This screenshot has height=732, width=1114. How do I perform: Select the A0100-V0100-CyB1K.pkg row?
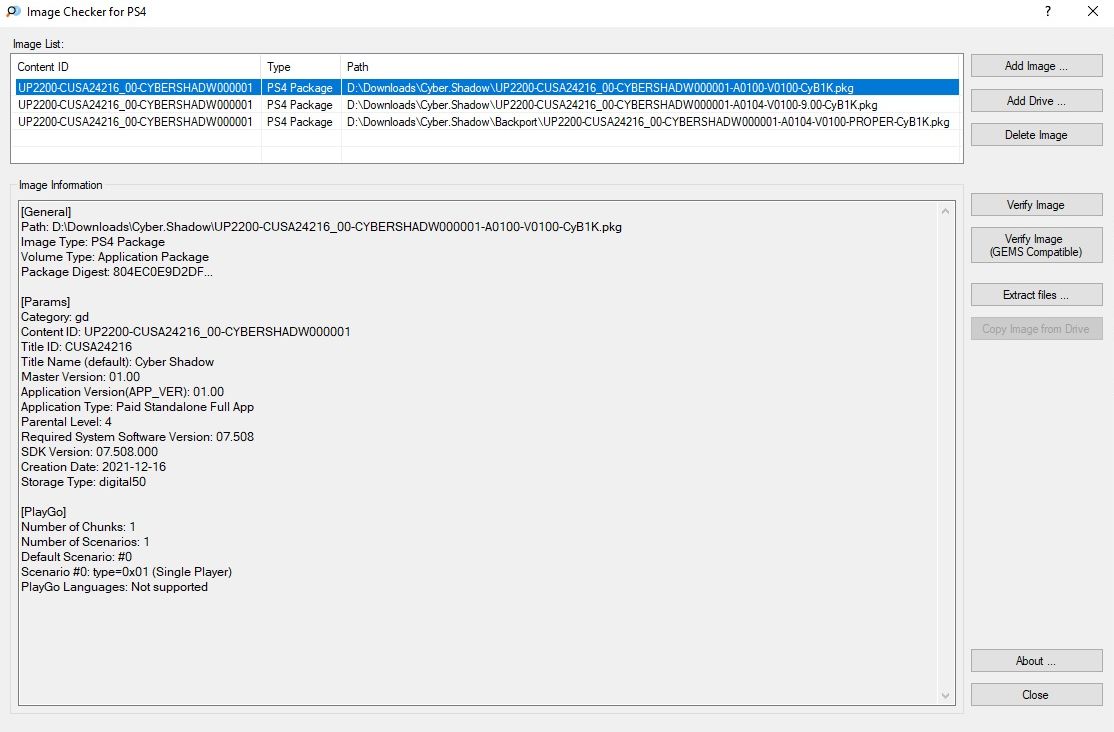pyautogui.click(x=487, y=88)
